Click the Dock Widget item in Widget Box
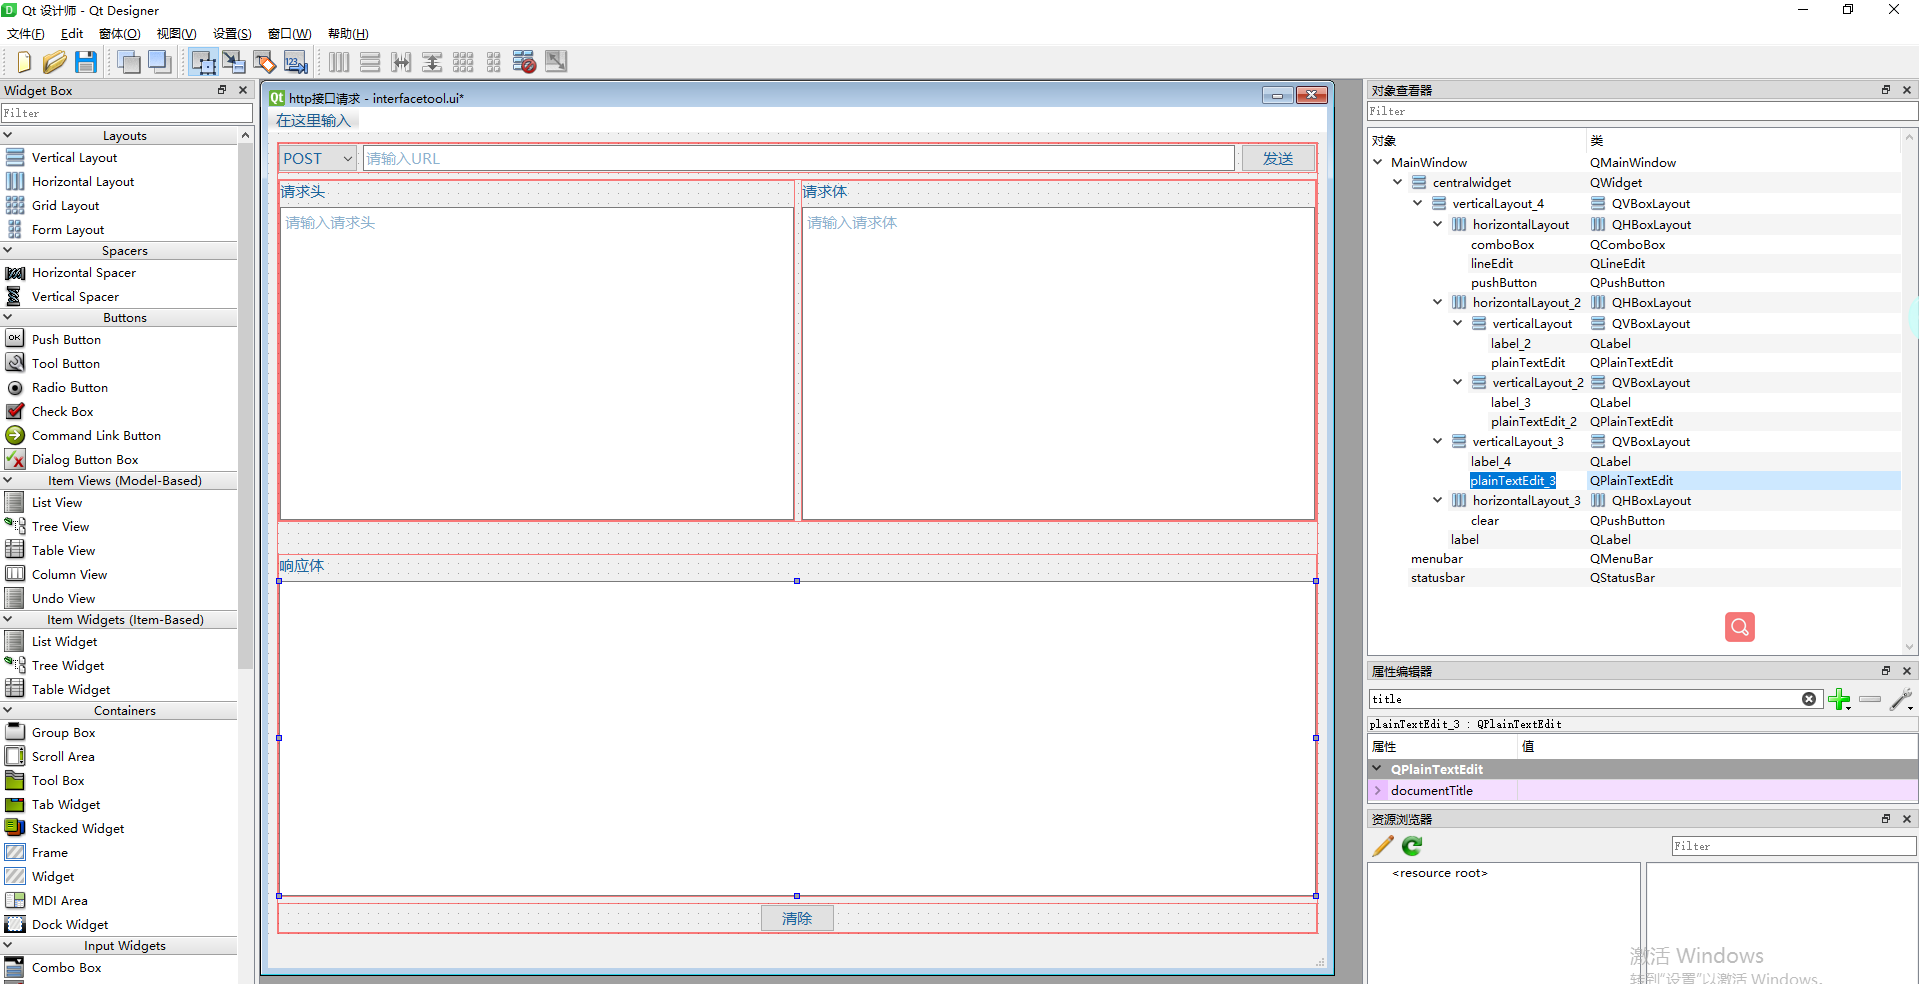1919x984 pixels. pos(70,924)
